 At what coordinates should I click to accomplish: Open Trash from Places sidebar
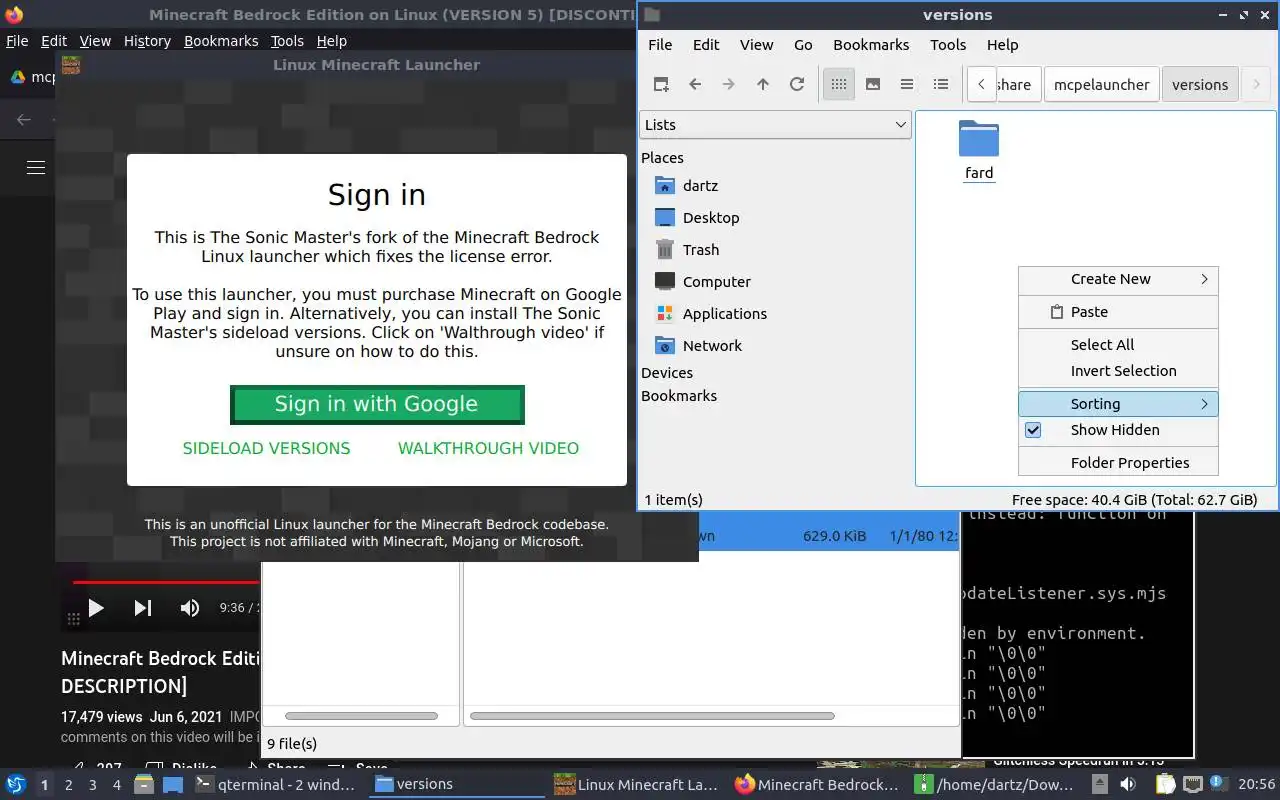point(686,249)
